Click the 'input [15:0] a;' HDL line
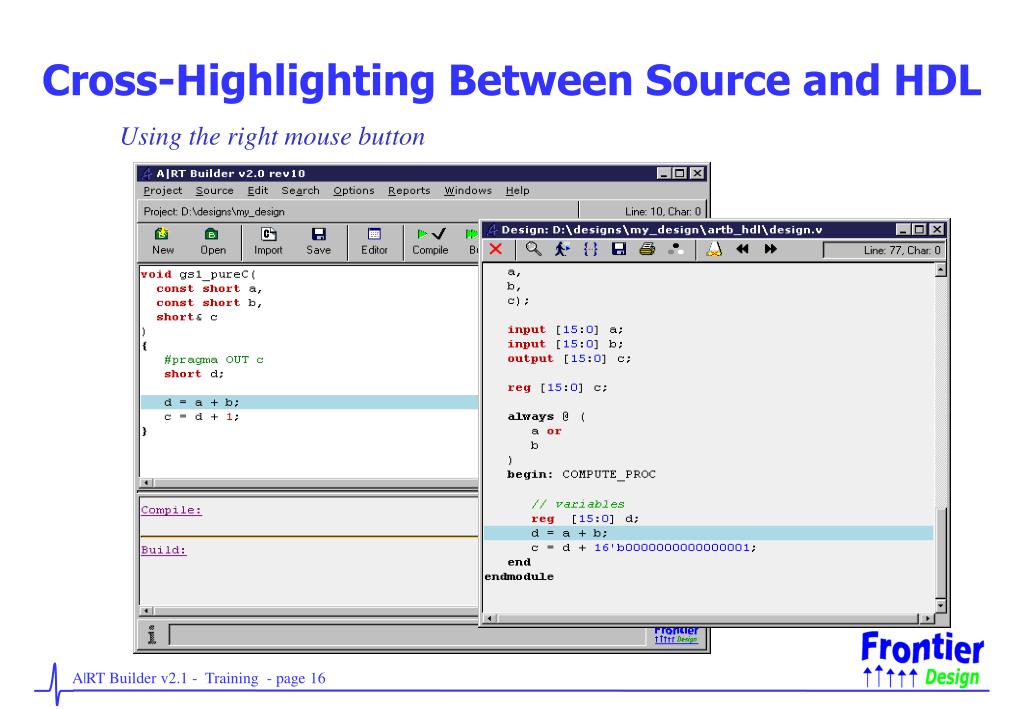This screenshot has width=1024, height=709. point(566,330)
